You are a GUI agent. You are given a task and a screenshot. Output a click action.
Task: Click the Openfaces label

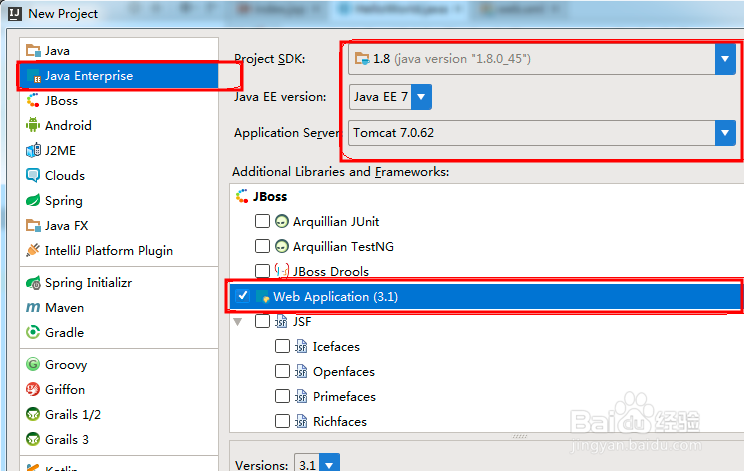[344, 372]
